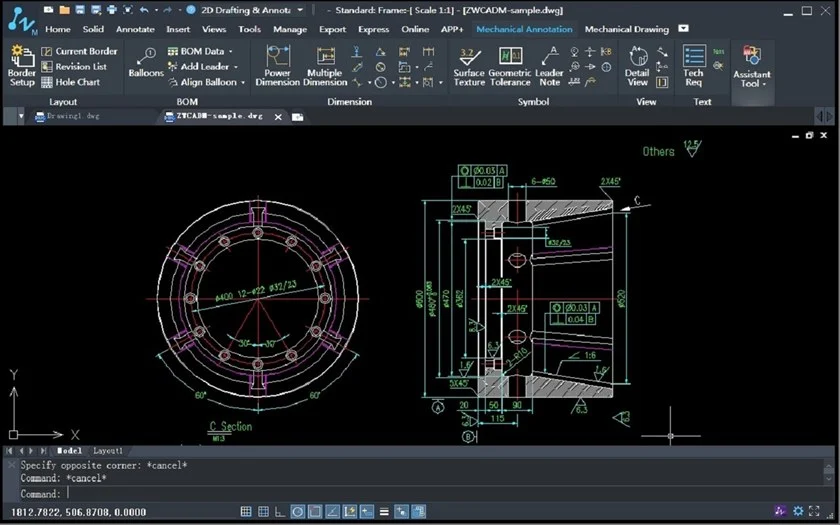Switch to Home ribbon tab
Screen dimensions: 840x525
point(58,29)
